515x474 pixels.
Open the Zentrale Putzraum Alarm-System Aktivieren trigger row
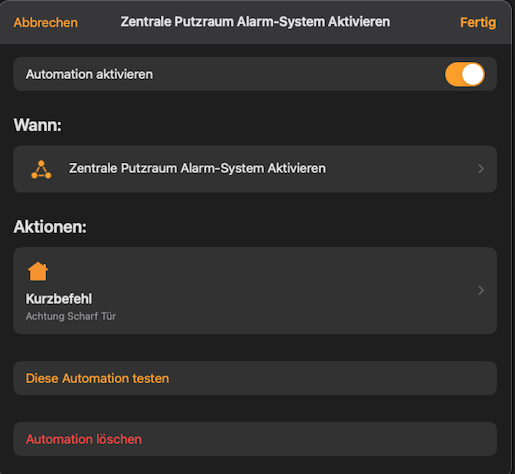click(x=255, y=169)
